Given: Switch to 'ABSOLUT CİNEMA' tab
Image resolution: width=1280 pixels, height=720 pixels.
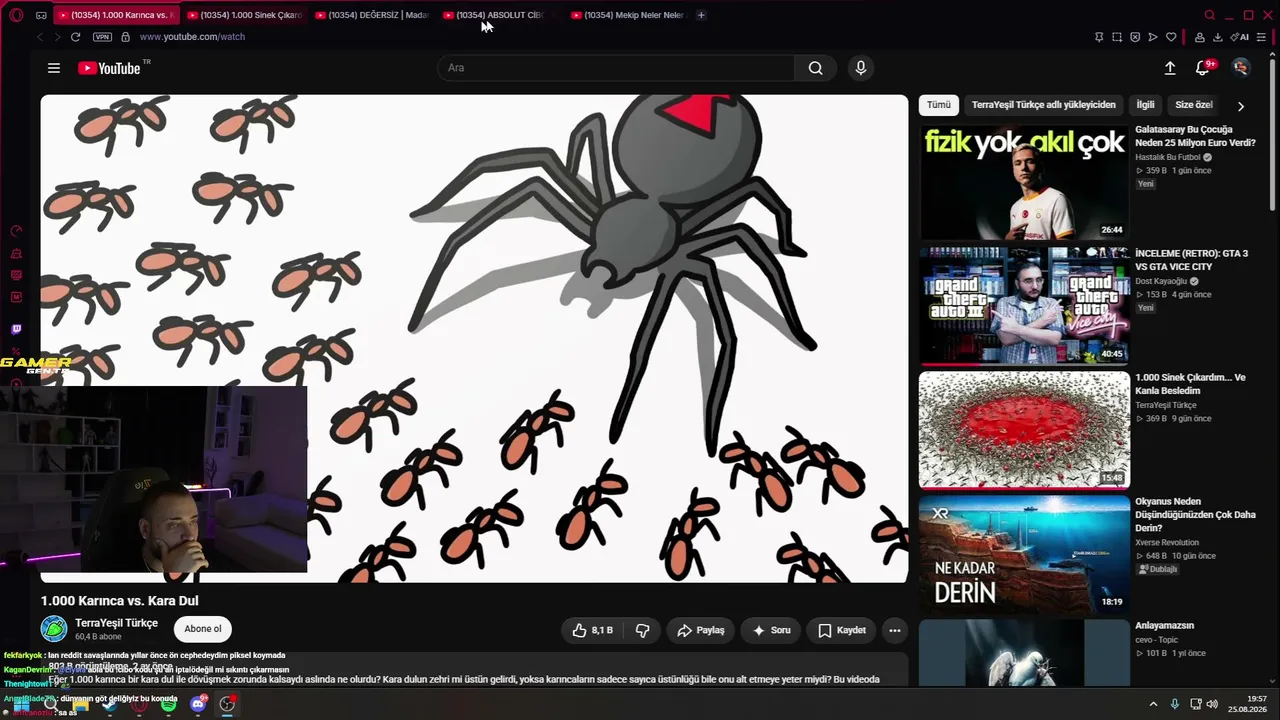Looking at the screenshot, I should pos(500,15).
